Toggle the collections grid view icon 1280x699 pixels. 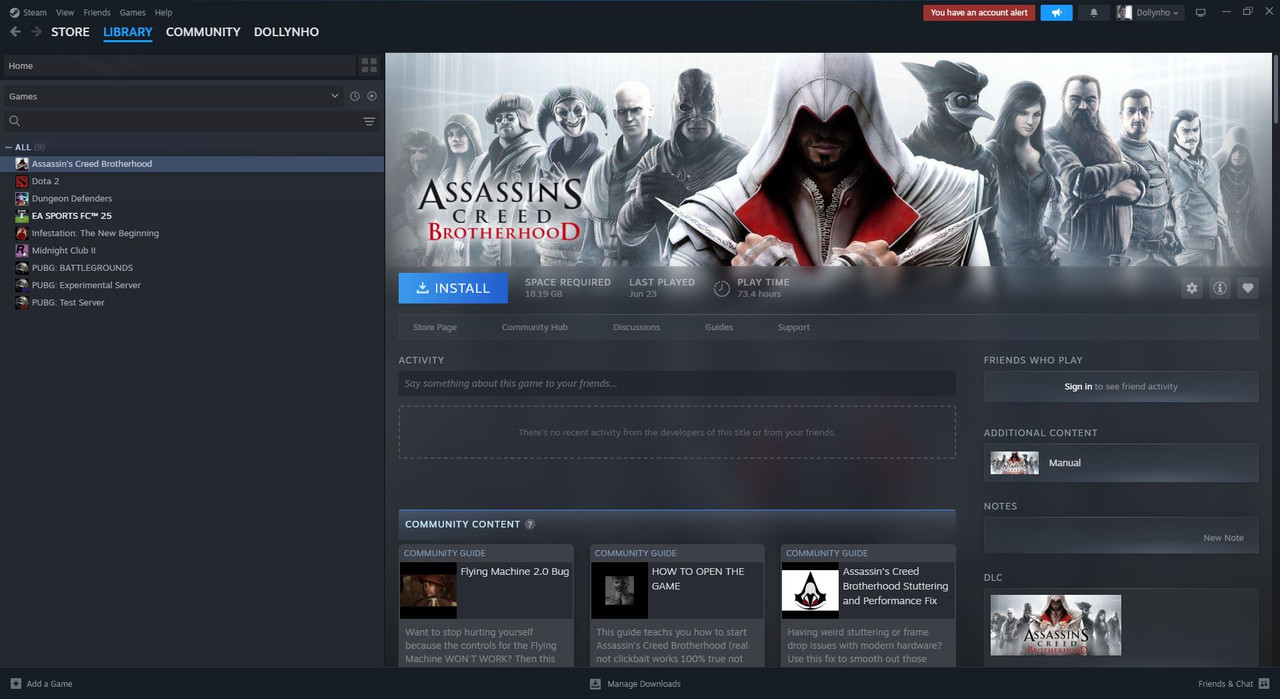click(x=369, y=65)
